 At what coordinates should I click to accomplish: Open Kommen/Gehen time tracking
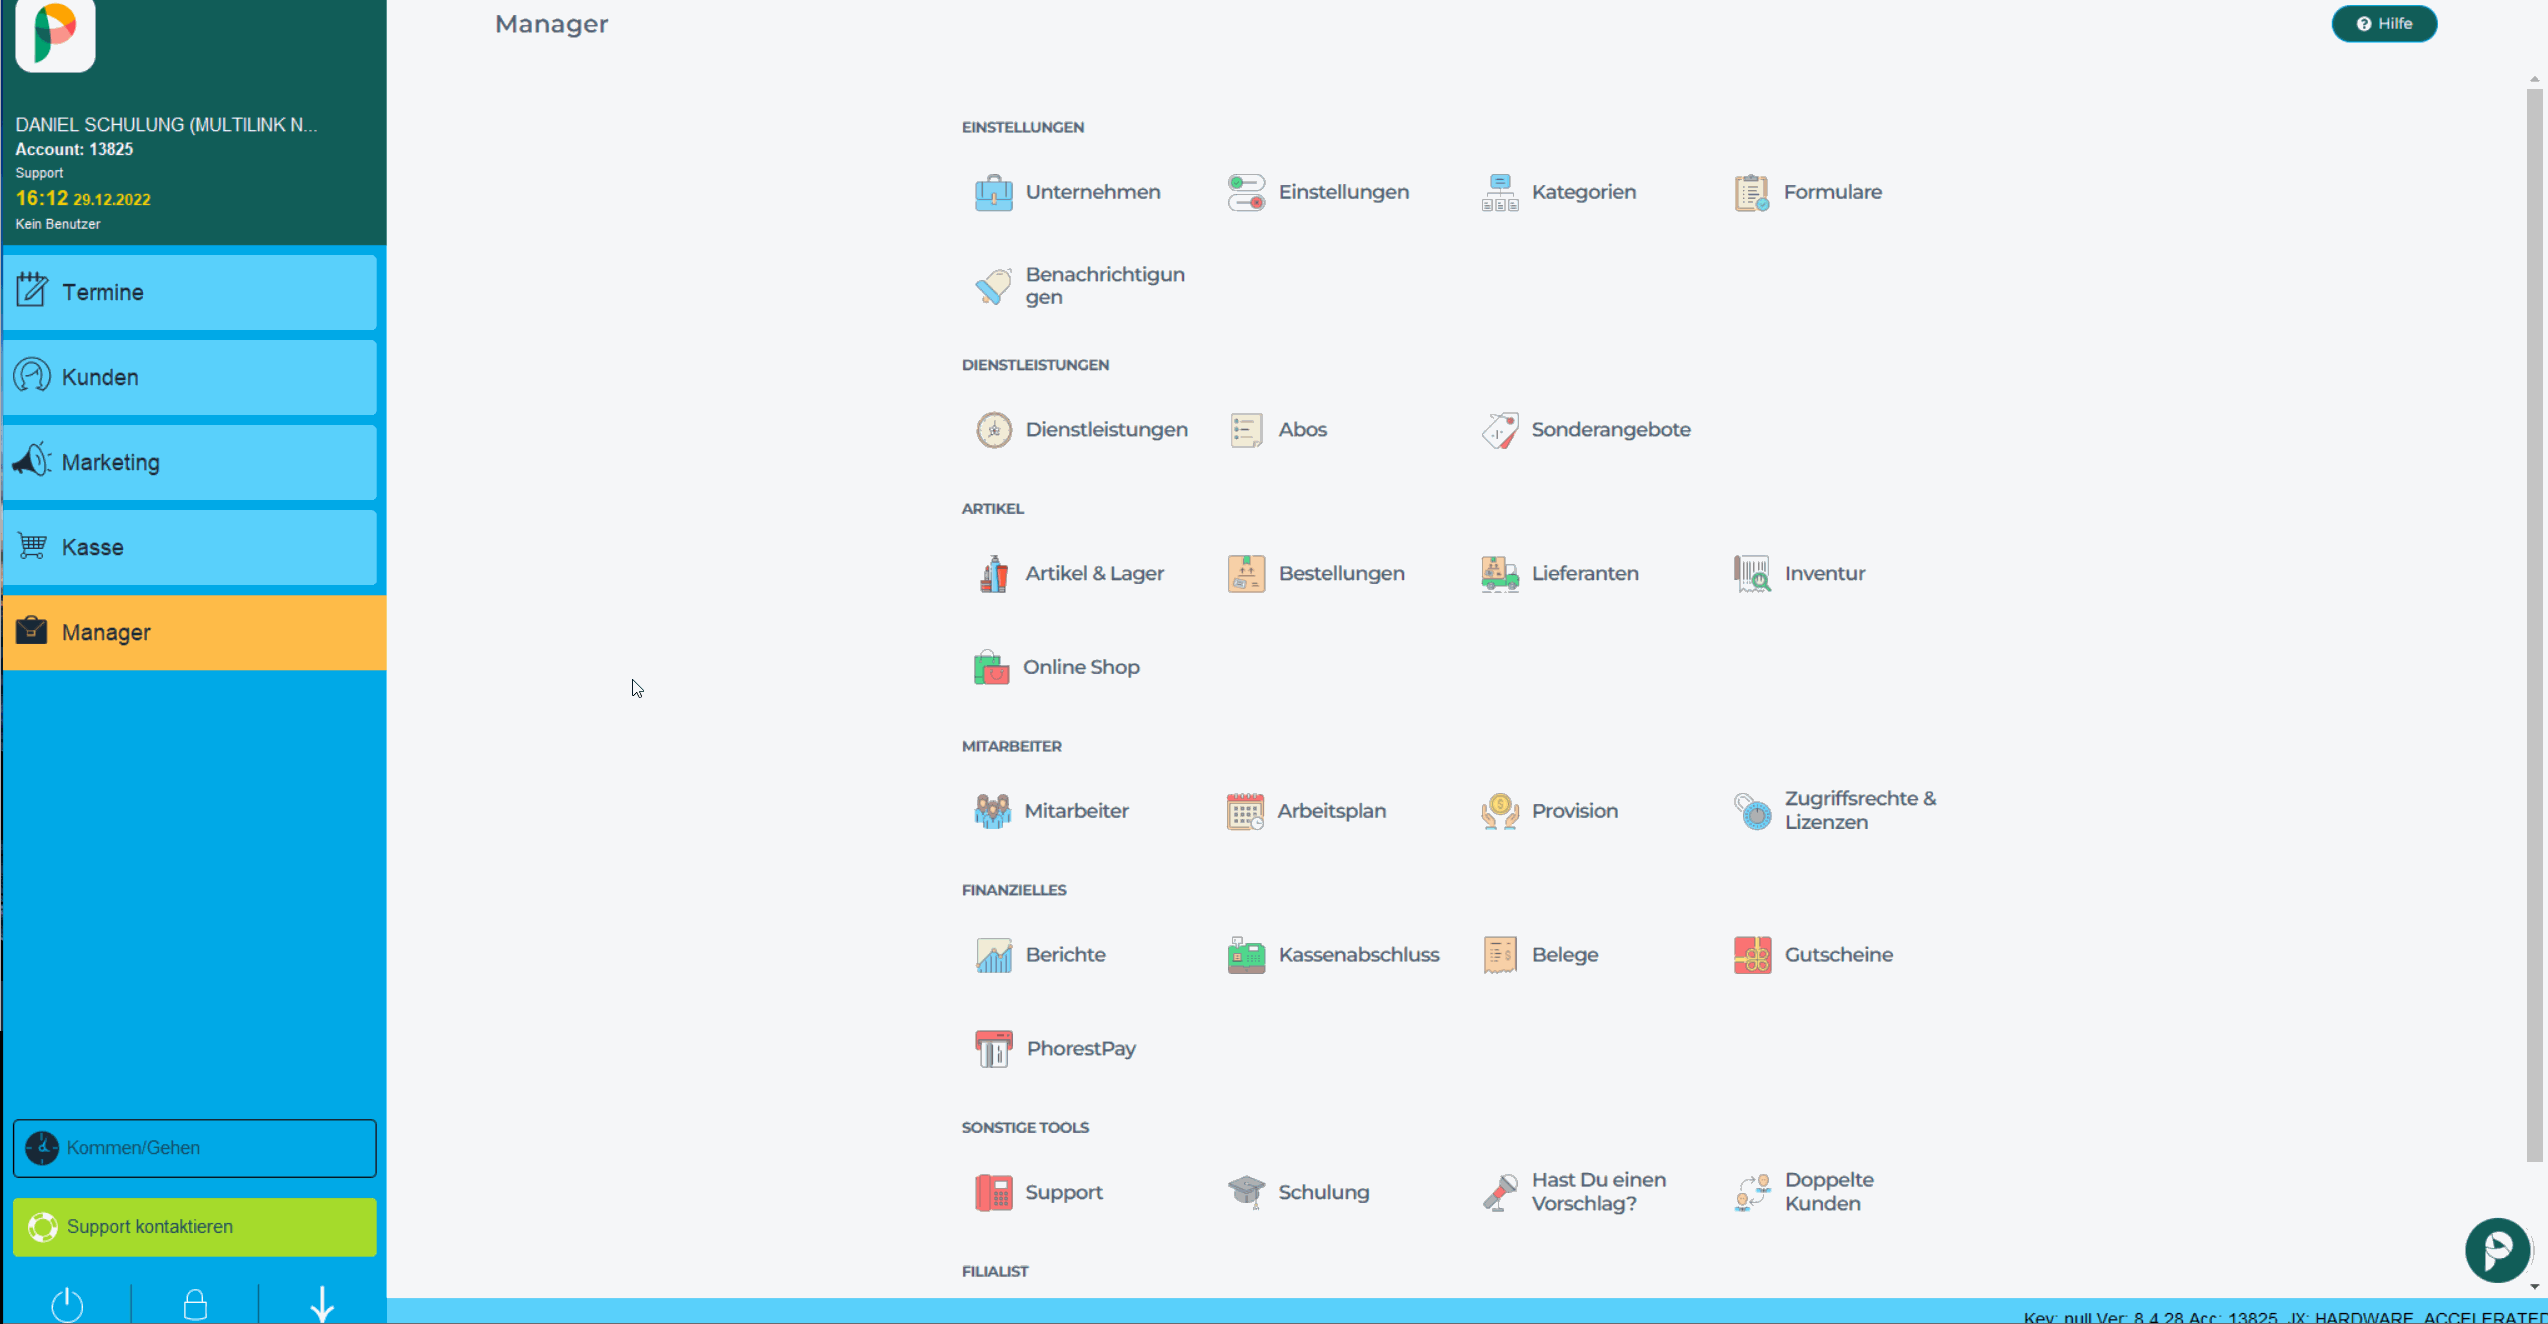194,1147
